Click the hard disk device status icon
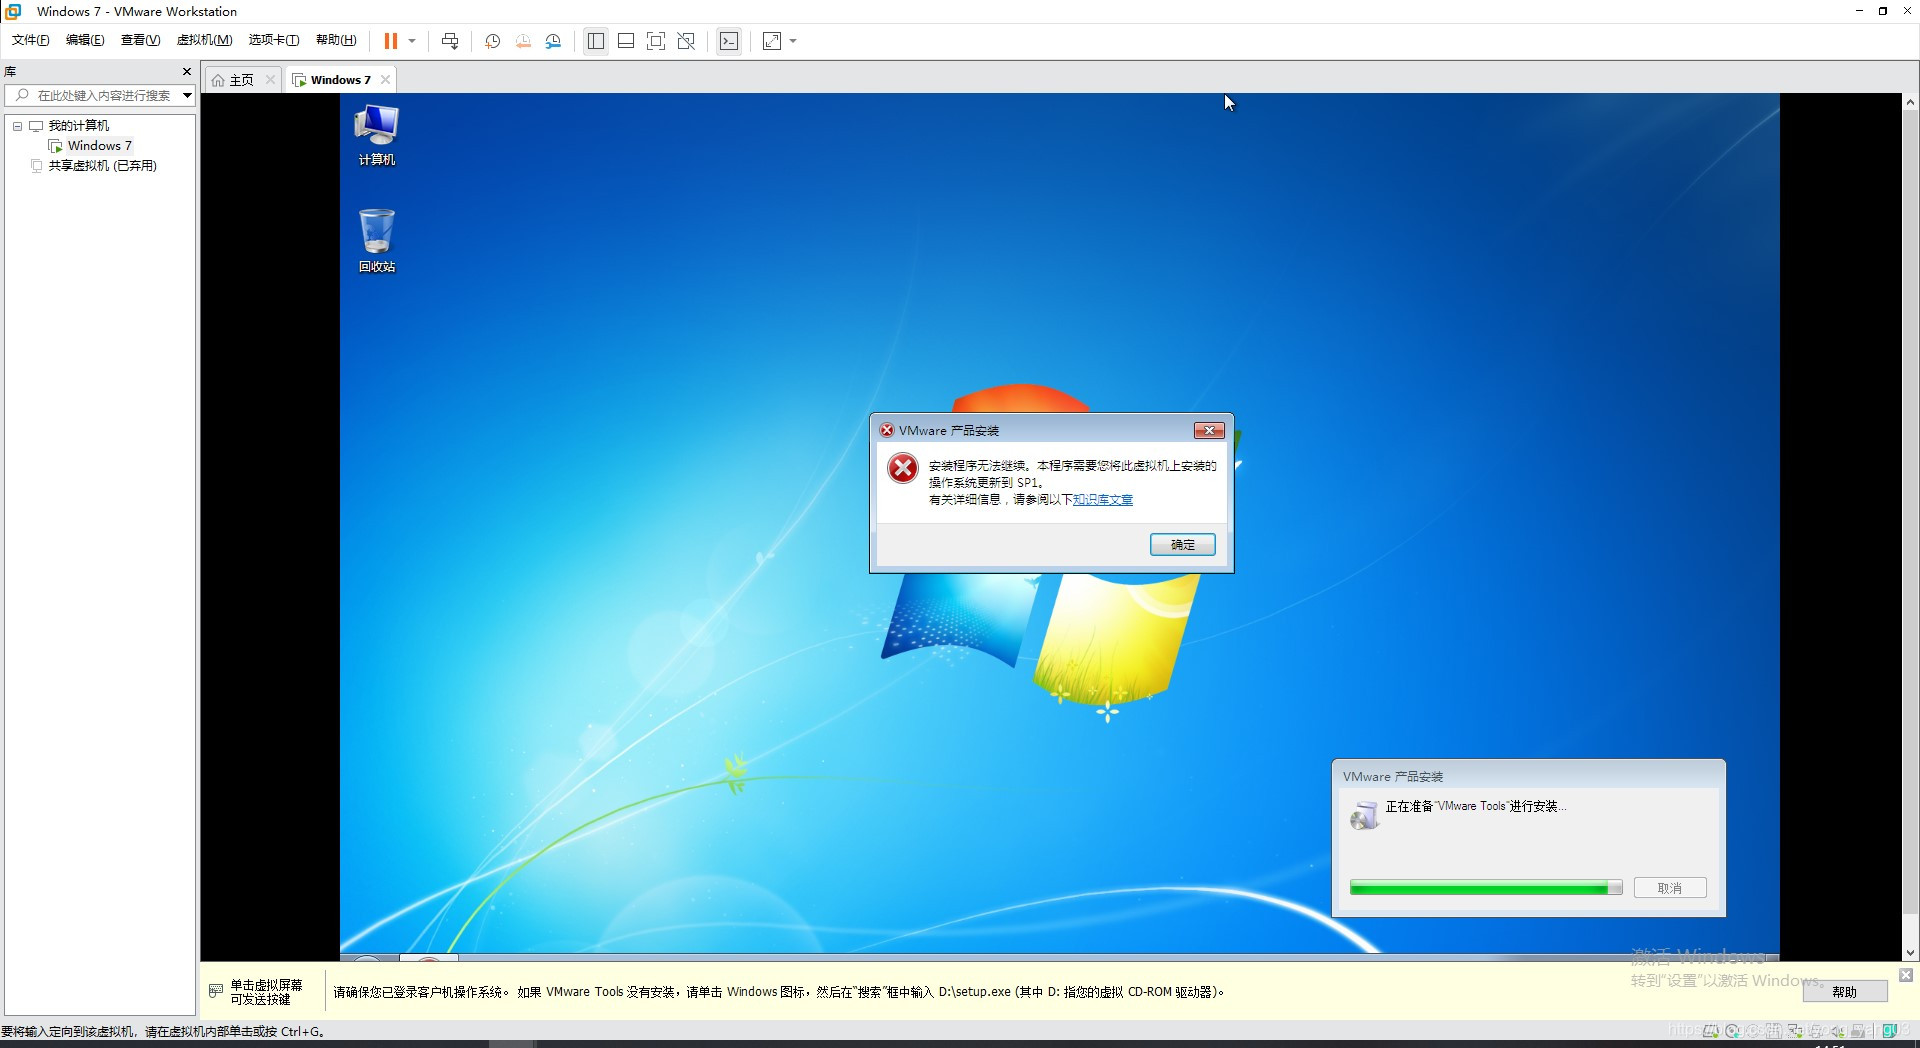The width and height of the screenshot is (1920, 1048). tap(1711, 1031)
